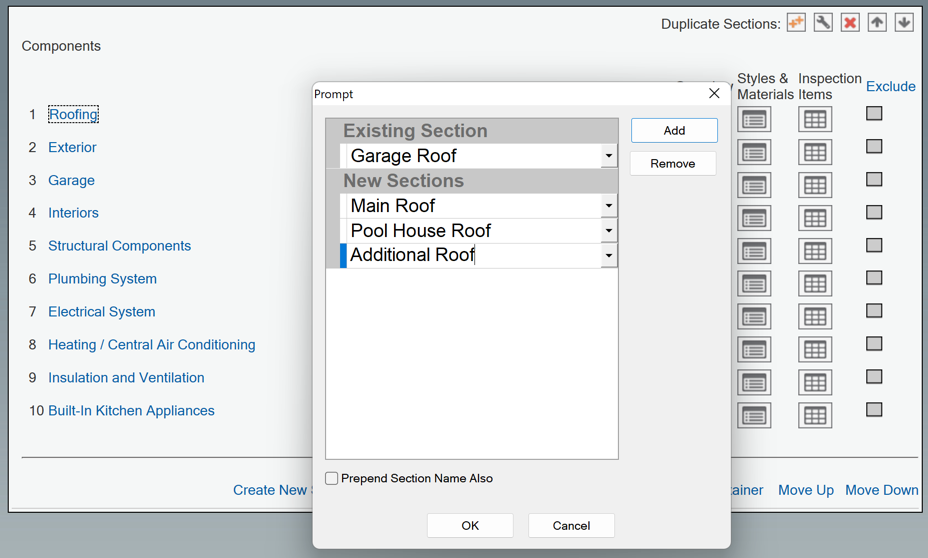Image resolution: width=928 pixels, height=558 pixels.
Task: Click the up arrow duplicate sections icon
Action: click(877, 22)
